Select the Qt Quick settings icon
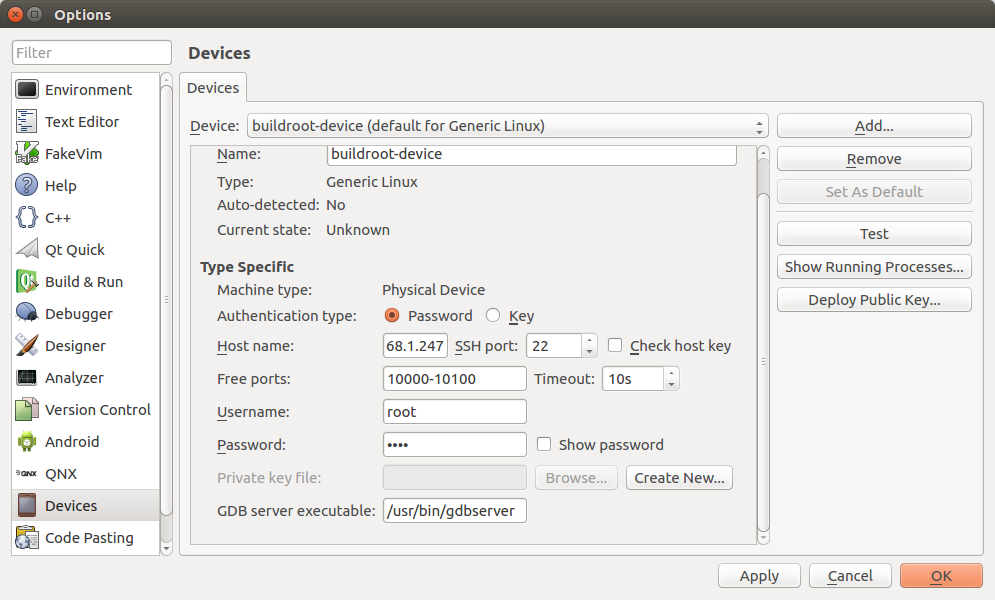Image resolution: width=995 pixels, height=600 pixels. point(27,249)
